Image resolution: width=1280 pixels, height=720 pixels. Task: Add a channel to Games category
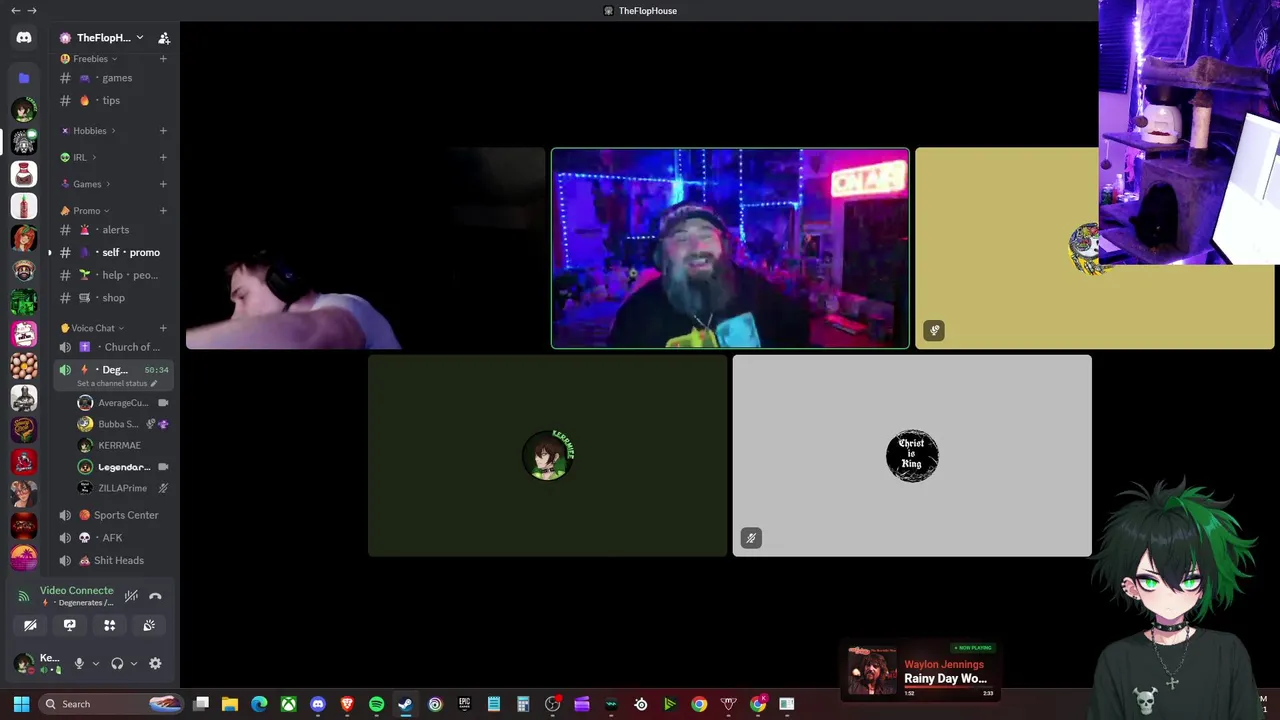click(163, 184)
